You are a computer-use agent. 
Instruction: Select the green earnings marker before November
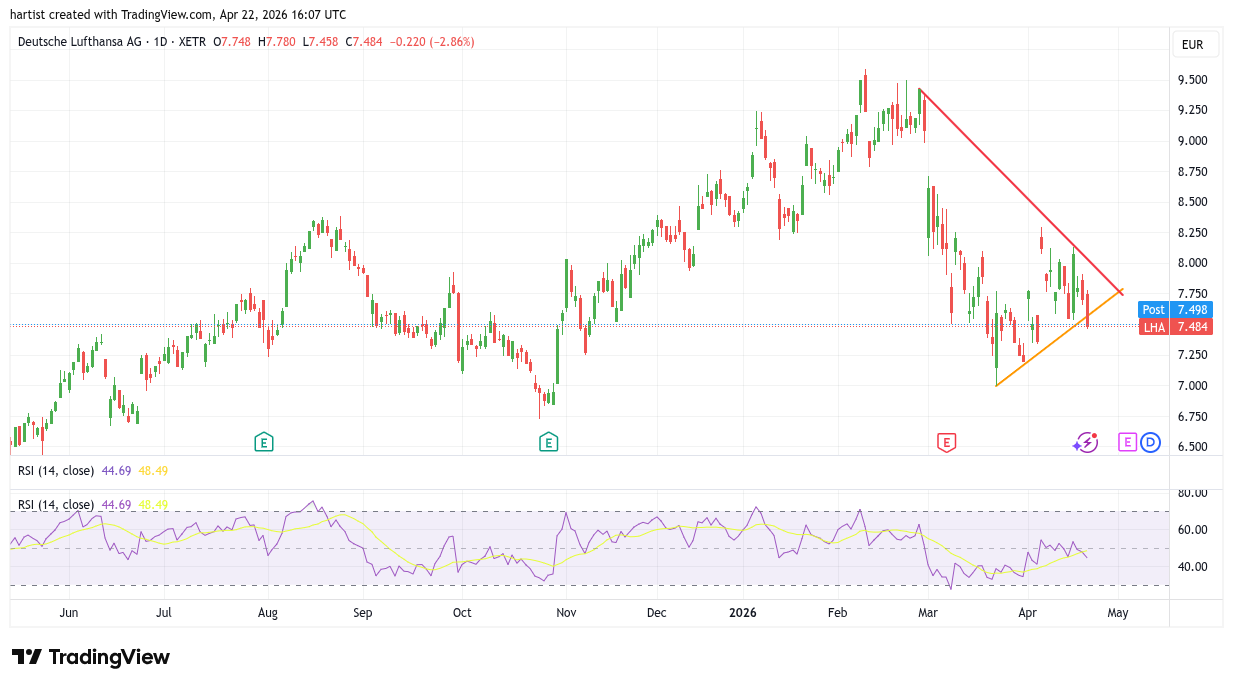click(x=547, y=442)
